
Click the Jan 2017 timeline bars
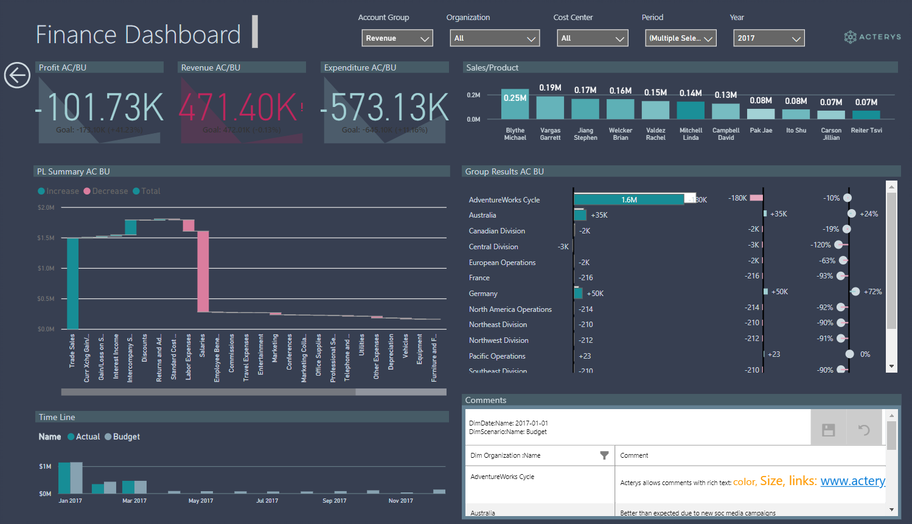click(x=70, y=478)
